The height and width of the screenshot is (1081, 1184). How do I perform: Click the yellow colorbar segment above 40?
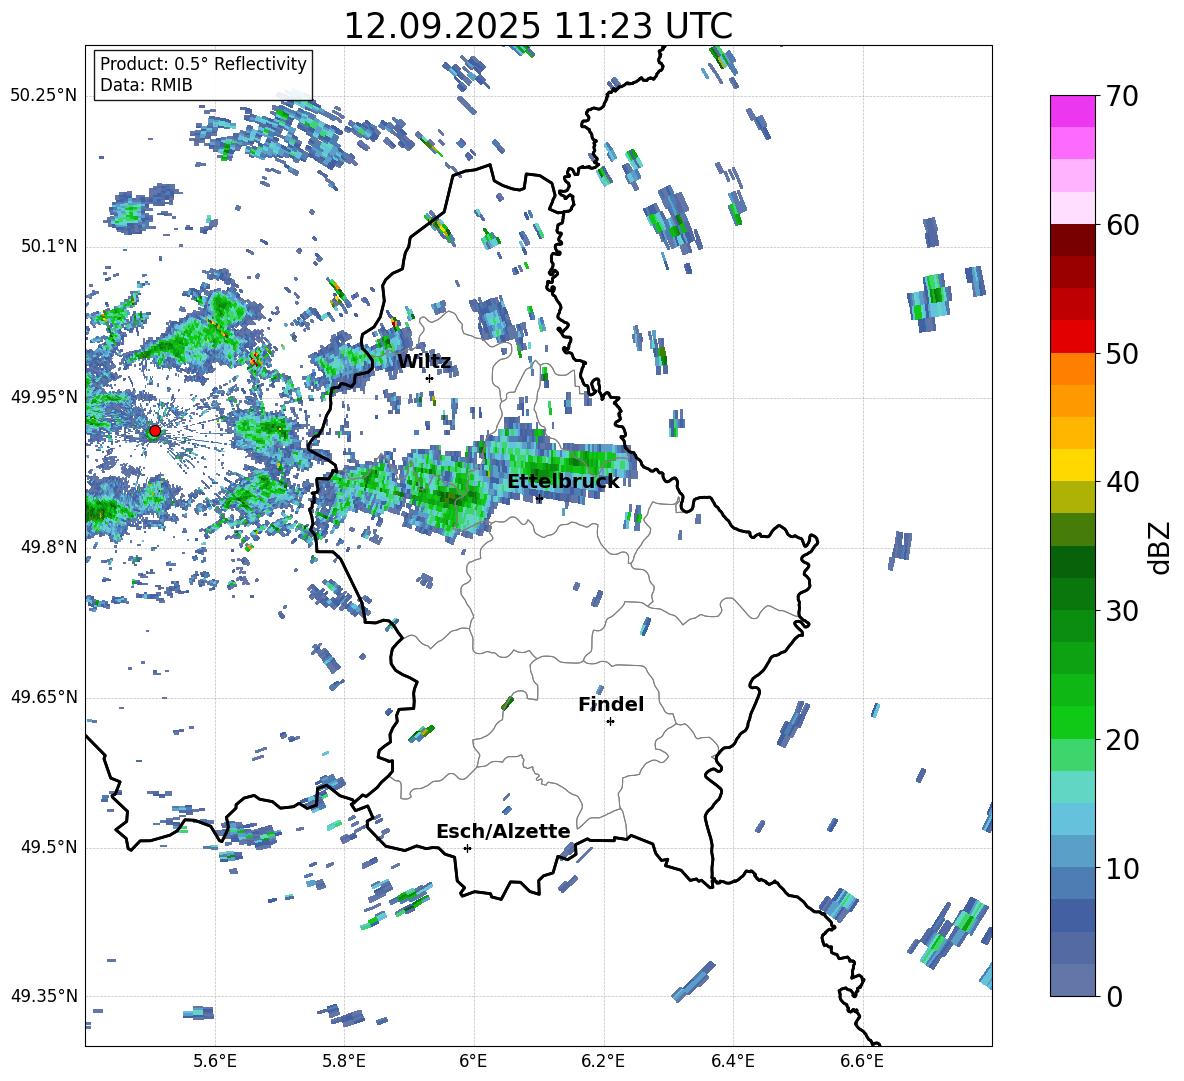click(x=1073, y=465)
